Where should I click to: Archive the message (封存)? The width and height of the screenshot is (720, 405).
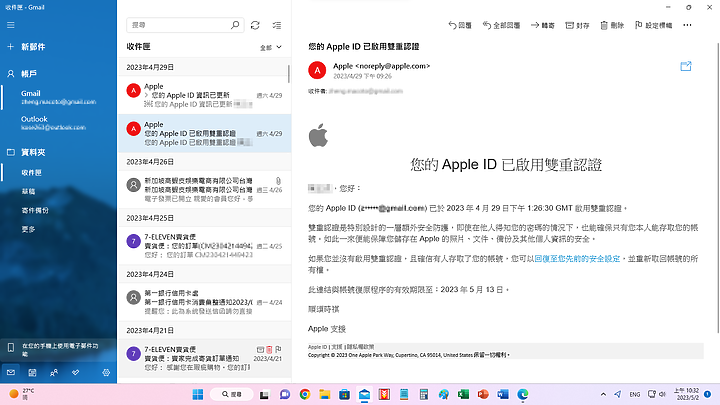point(577,25)
